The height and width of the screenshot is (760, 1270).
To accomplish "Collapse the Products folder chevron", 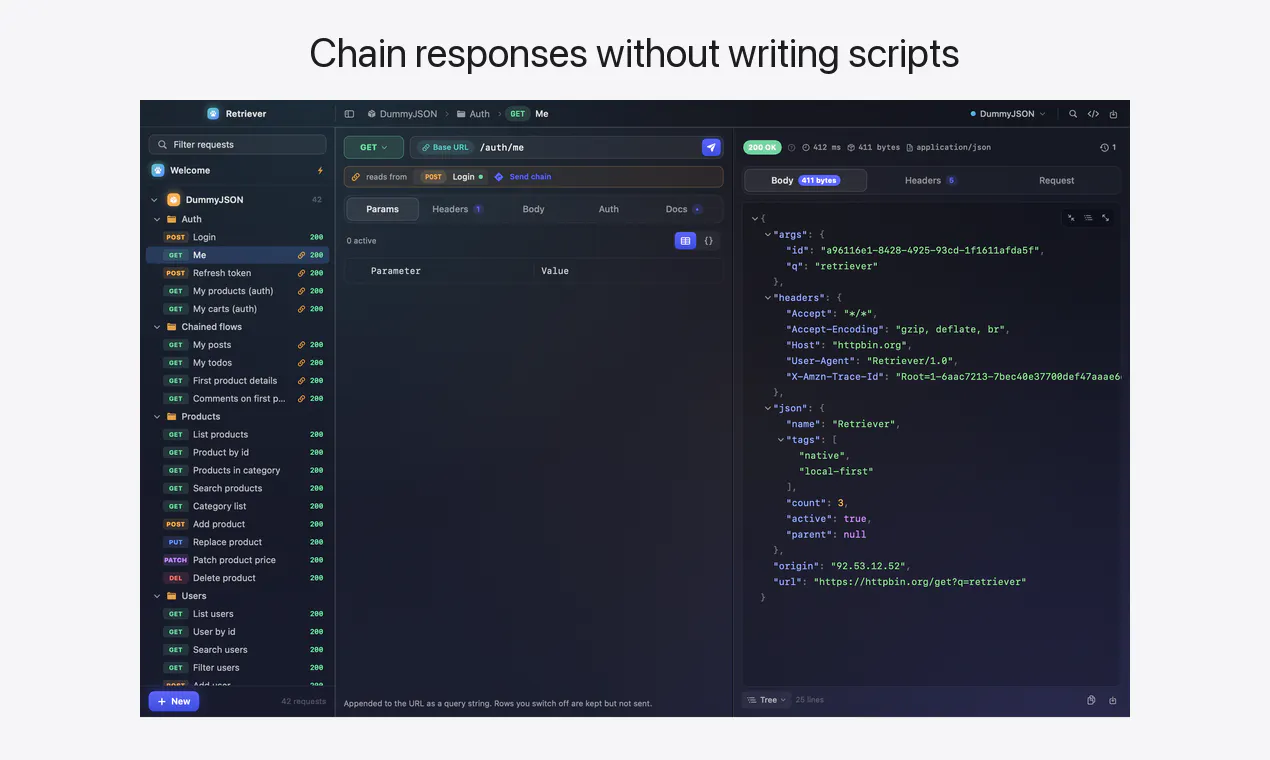I will pos(157,417).
